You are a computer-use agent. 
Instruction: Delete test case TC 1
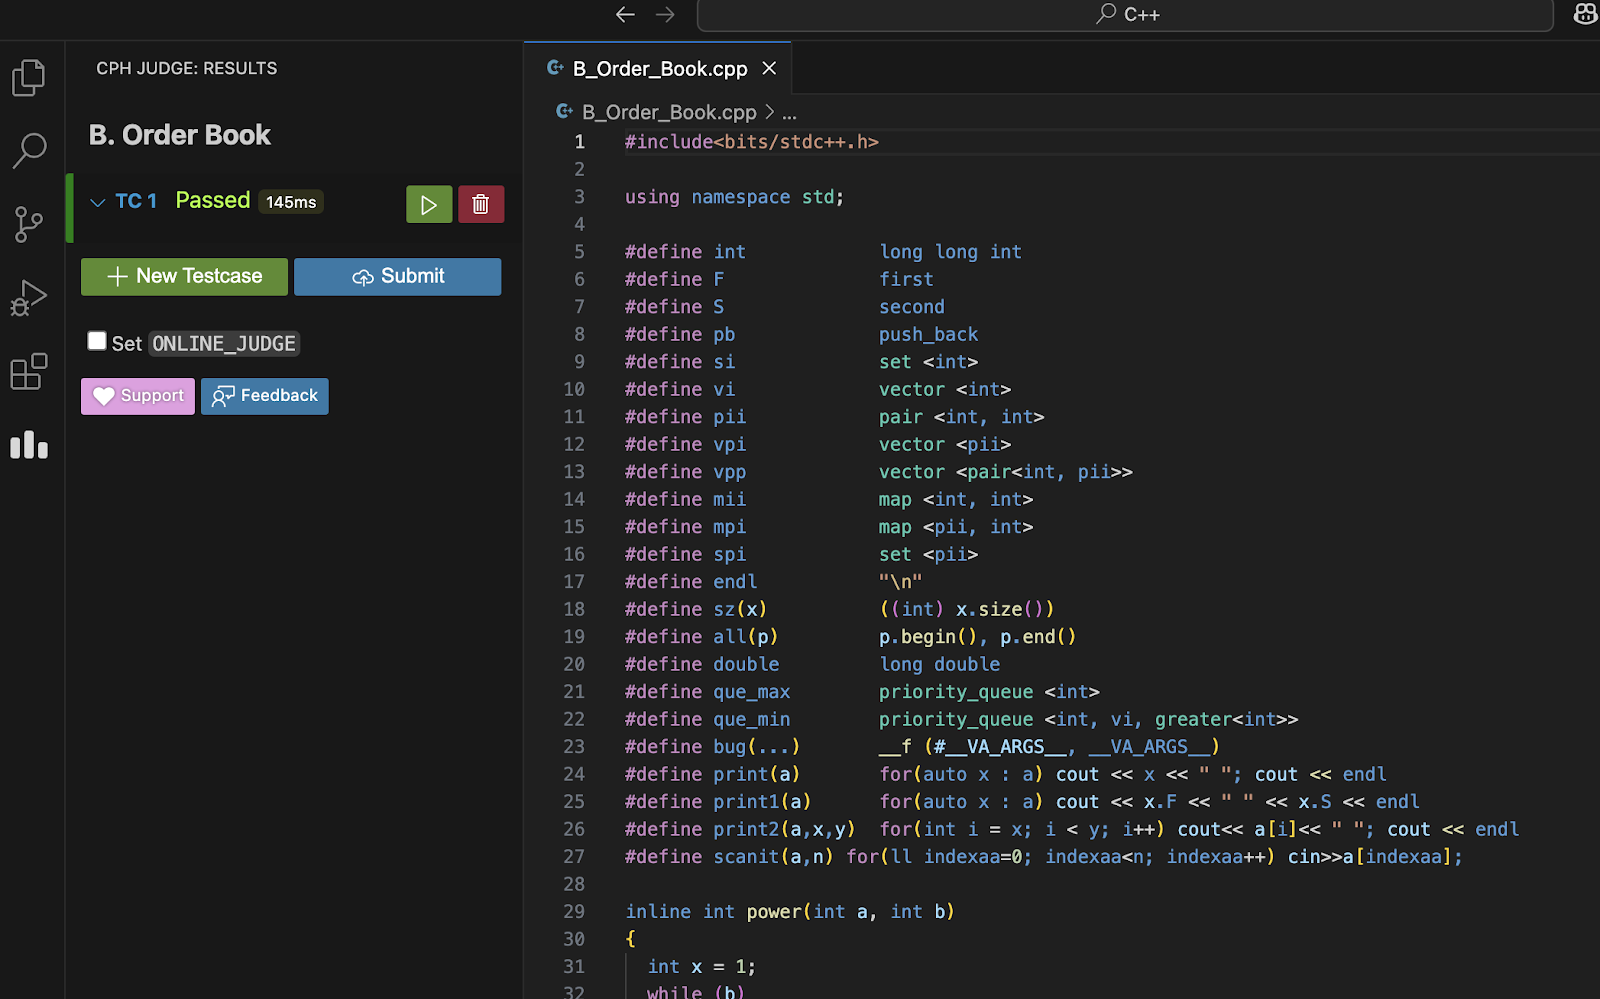pyautogui.click(x=481, y=204)
